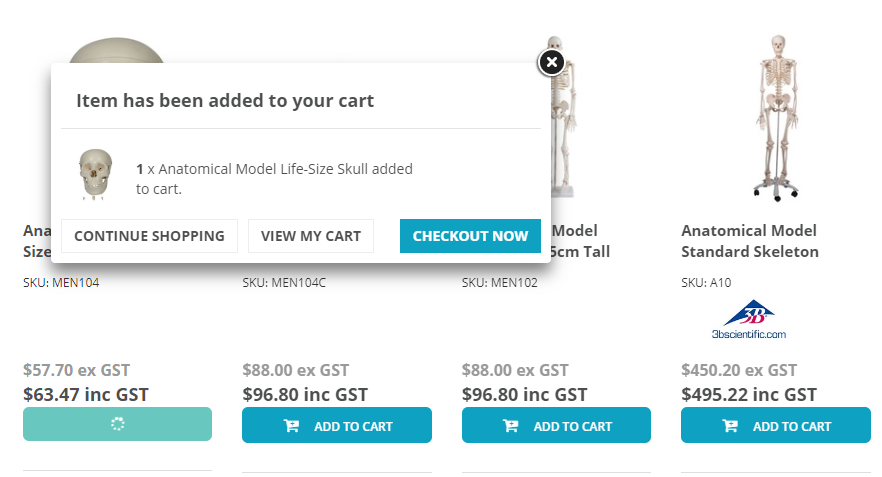The height and width of the screenshot is (477, 882).
Task: Click Continue Shopping button
Action: (x=149, y=236)
